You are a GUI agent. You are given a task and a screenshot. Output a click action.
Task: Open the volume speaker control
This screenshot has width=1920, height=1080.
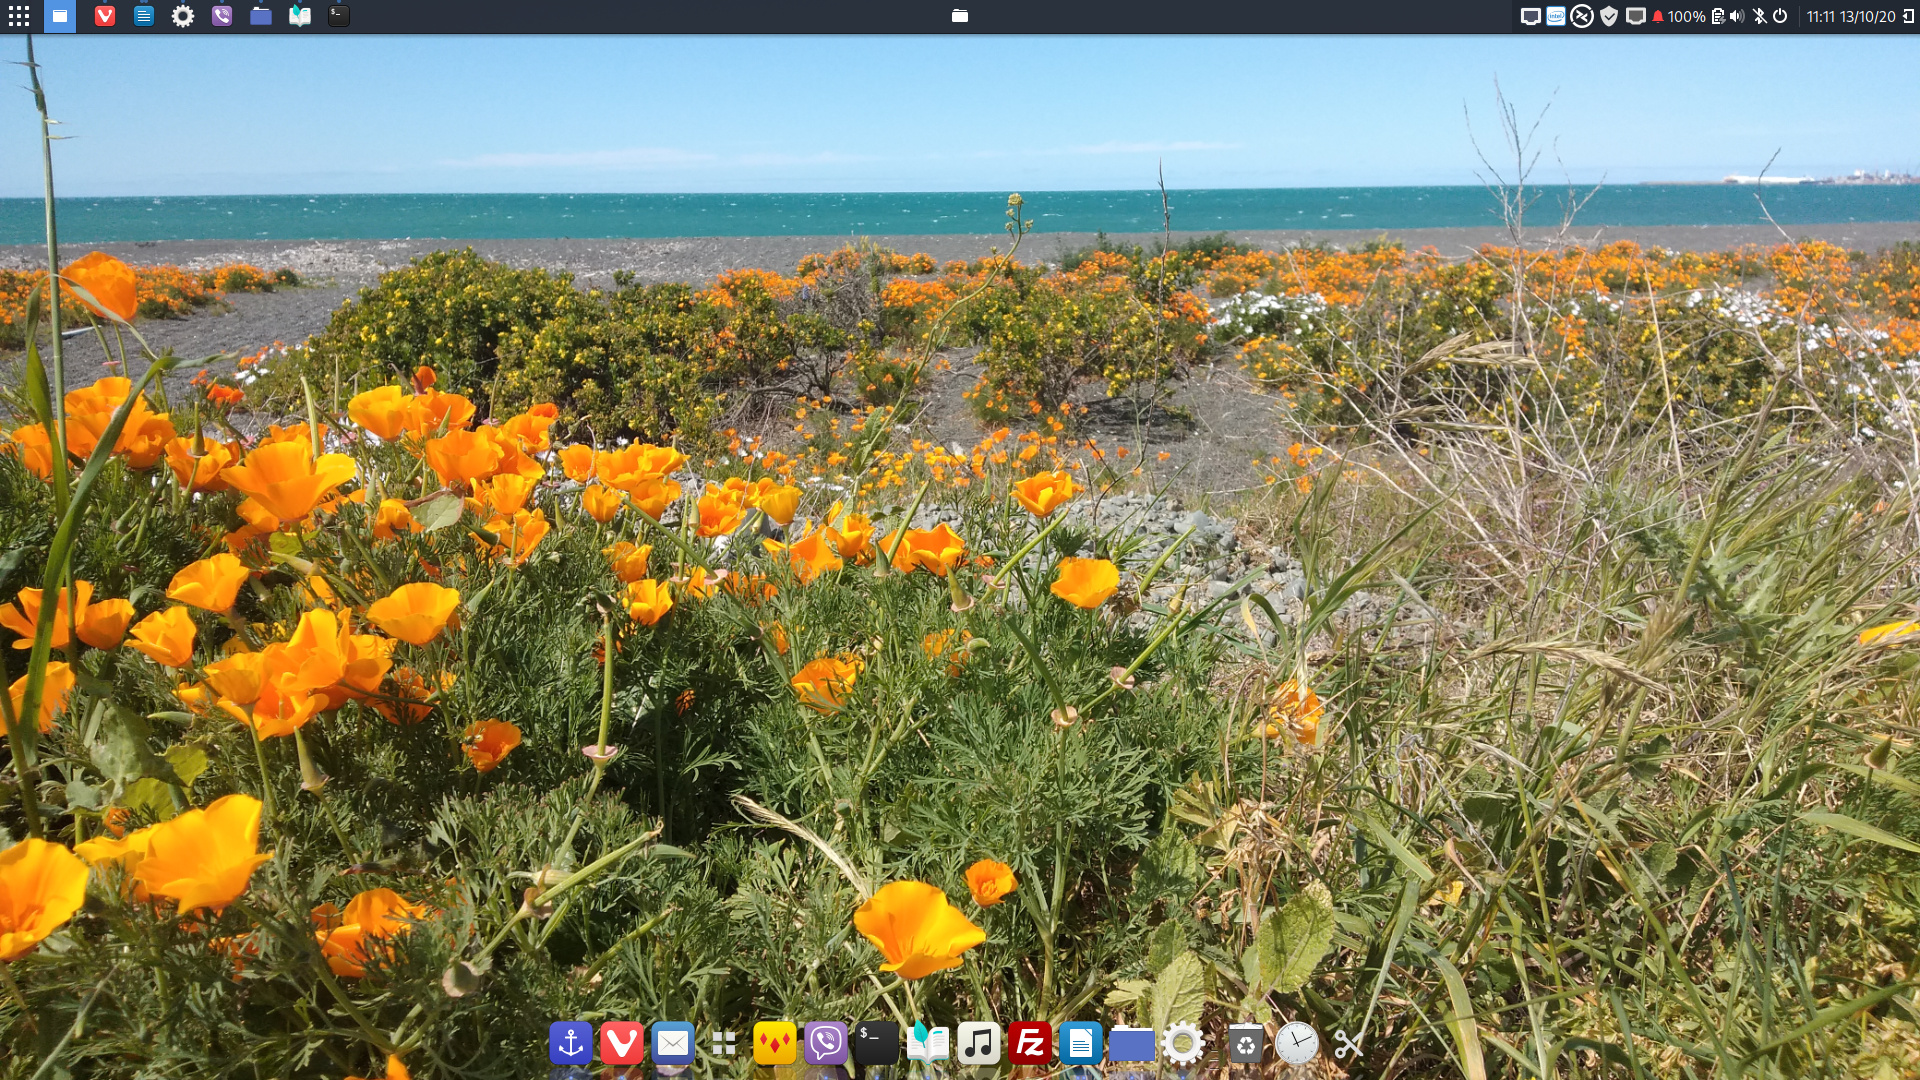(x=1737, y=16)
